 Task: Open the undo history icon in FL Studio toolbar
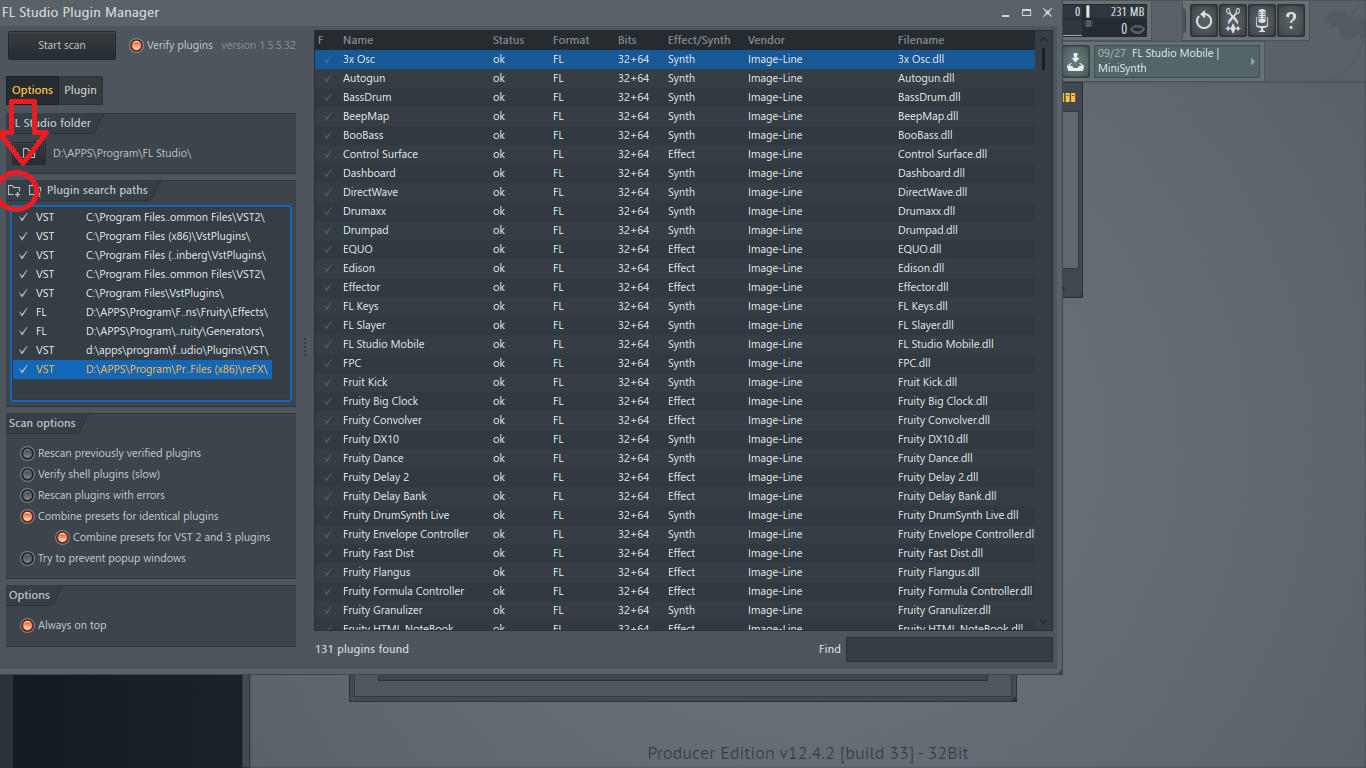(1204, 19)
